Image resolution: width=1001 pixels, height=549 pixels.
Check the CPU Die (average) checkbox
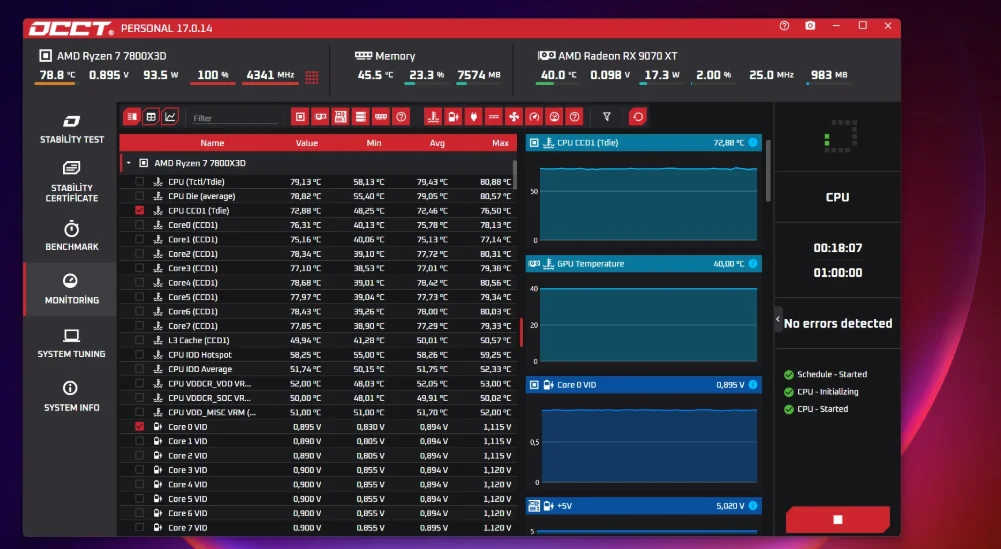click(139, 196)
